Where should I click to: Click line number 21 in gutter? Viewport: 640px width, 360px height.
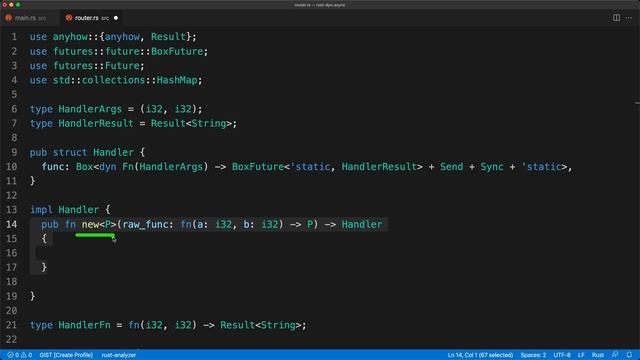11,325
